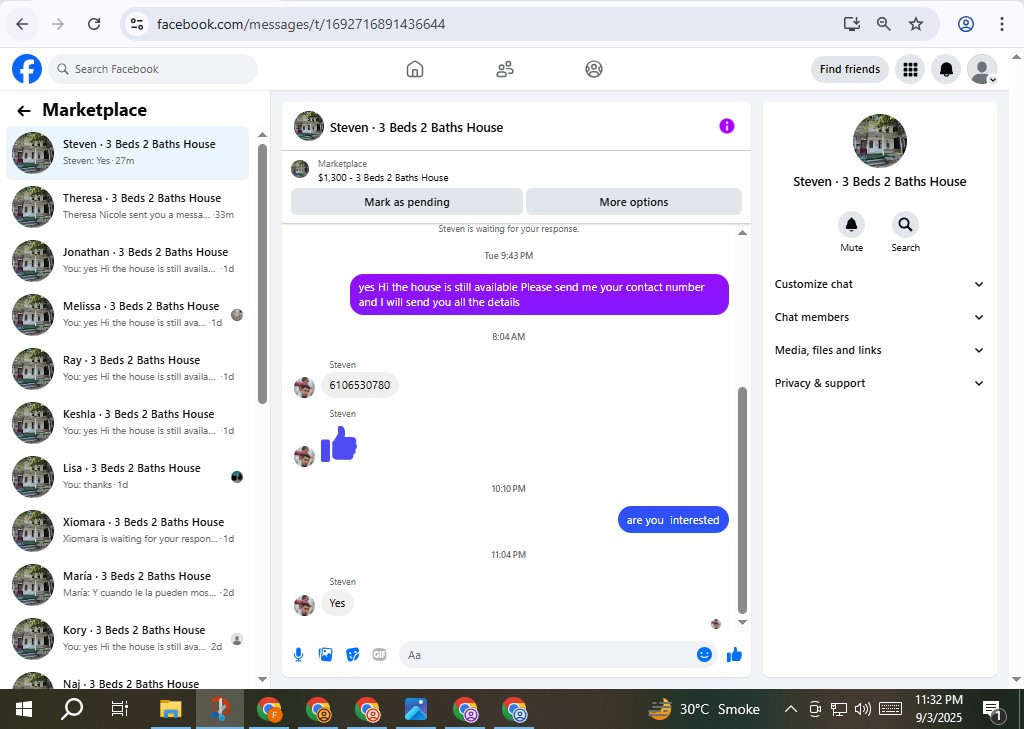
Task: Click the Mark as pending button
Action: click(407, 202)
